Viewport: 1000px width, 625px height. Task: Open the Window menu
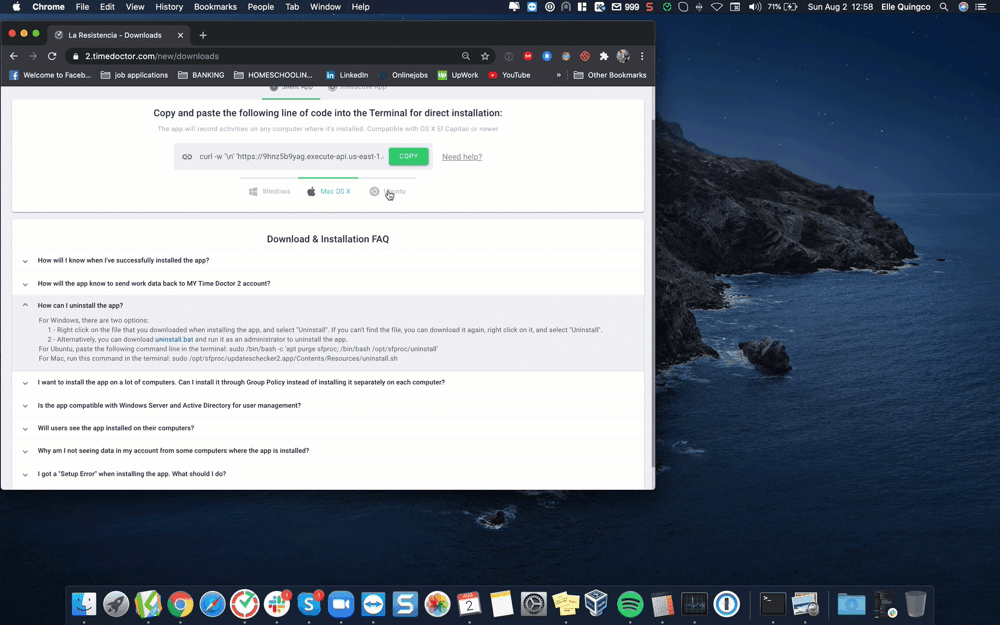325,7
